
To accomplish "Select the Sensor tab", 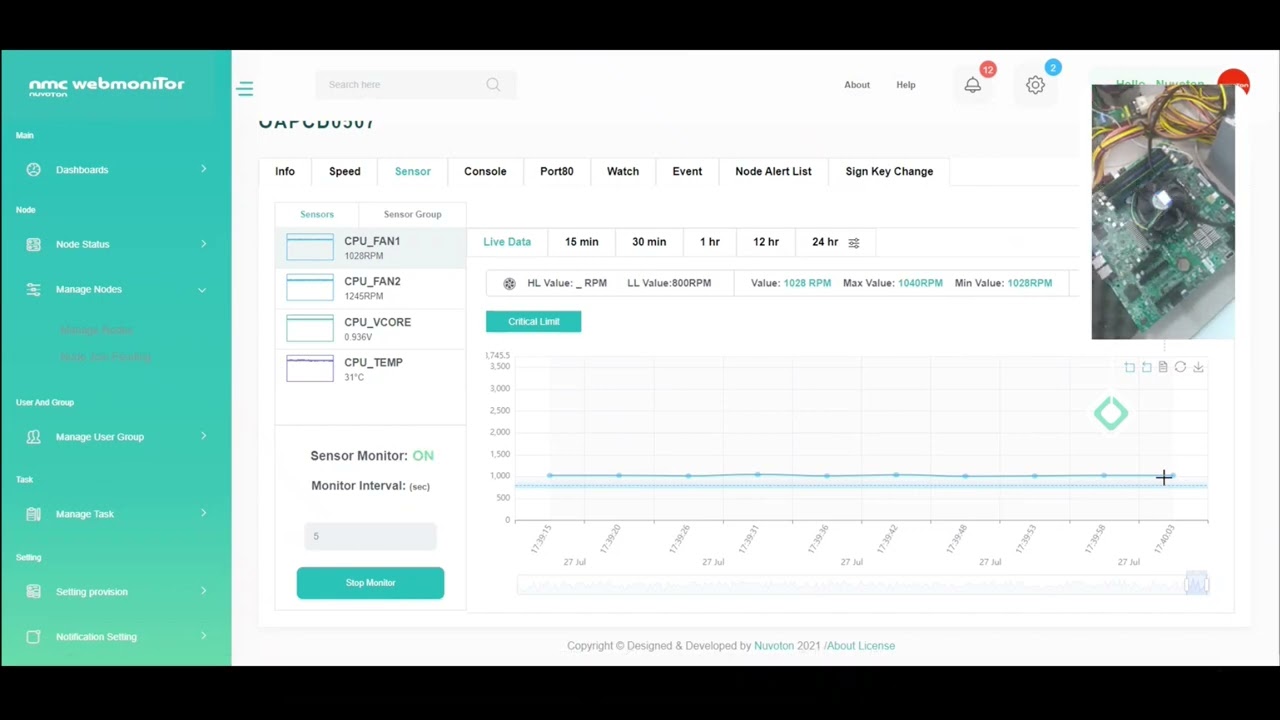I will click(x=413, y=171).
